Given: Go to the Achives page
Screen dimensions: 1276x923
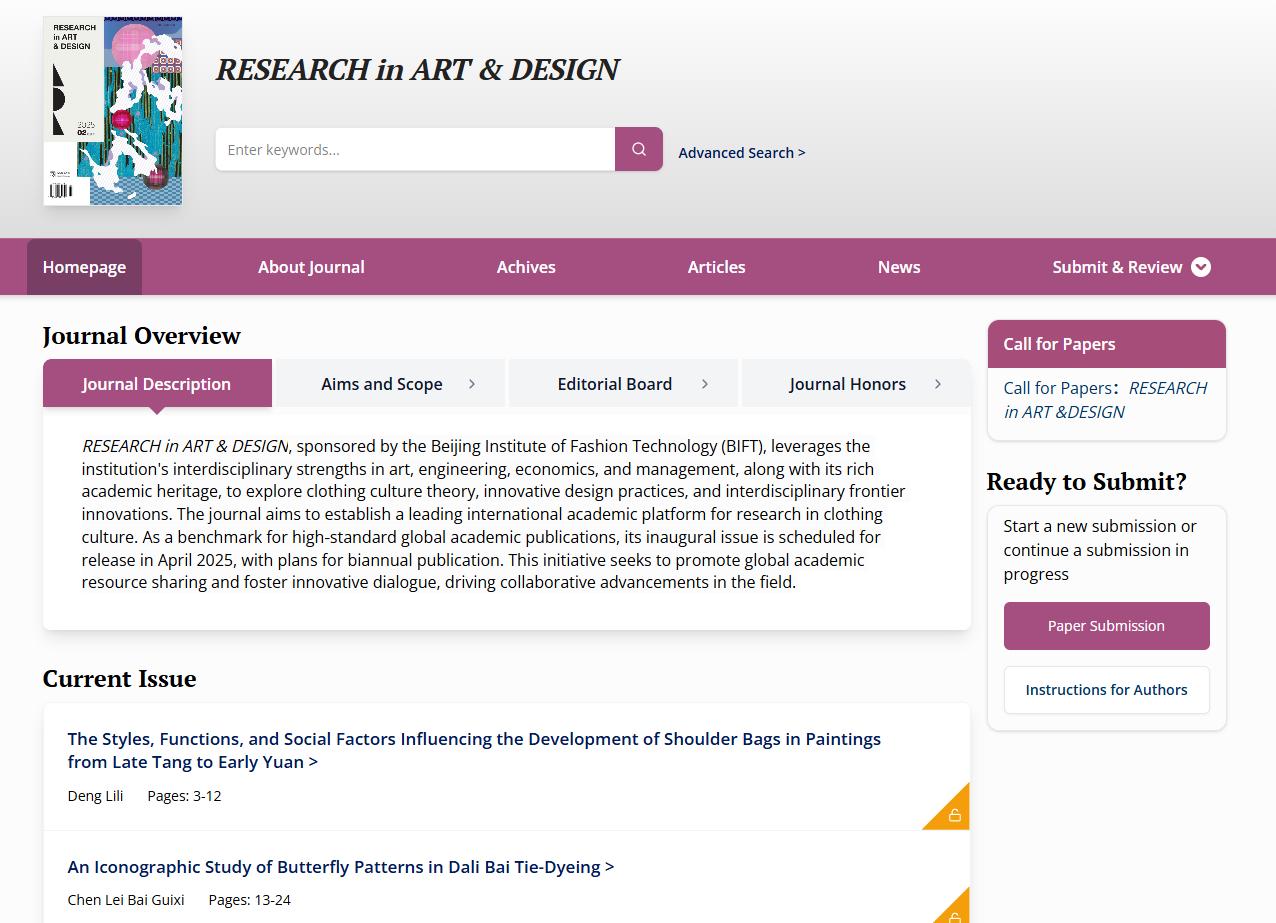Looking at the screenshot, I should point(526,267).
